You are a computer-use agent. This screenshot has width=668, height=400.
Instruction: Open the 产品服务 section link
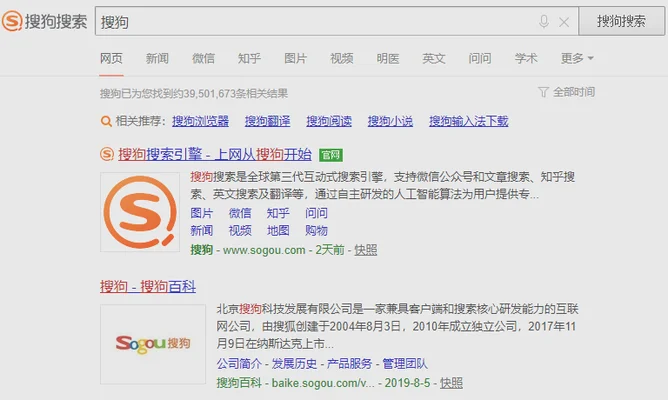point(349,363)
